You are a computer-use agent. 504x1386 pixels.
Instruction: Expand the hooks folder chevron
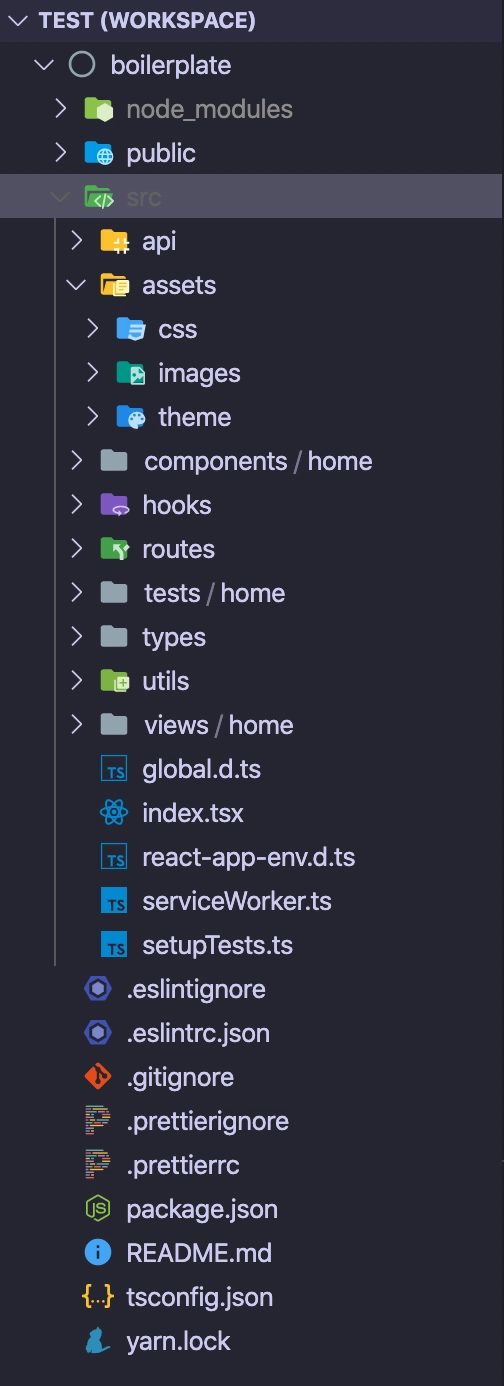pos(77,505)
